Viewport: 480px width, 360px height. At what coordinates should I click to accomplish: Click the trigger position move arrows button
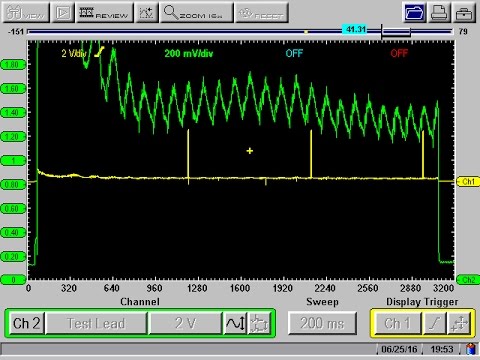tap(460, 323)
